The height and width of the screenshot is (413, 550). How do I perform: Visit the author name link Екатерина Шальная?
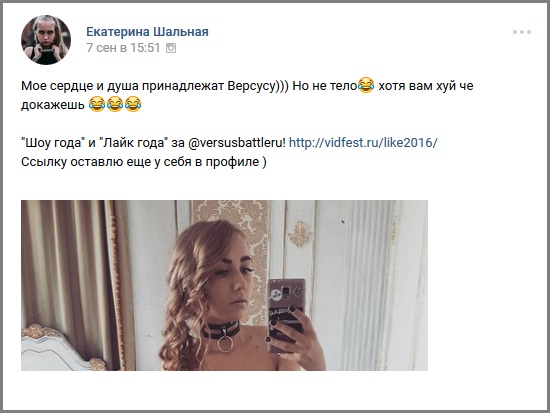(147, 32)
